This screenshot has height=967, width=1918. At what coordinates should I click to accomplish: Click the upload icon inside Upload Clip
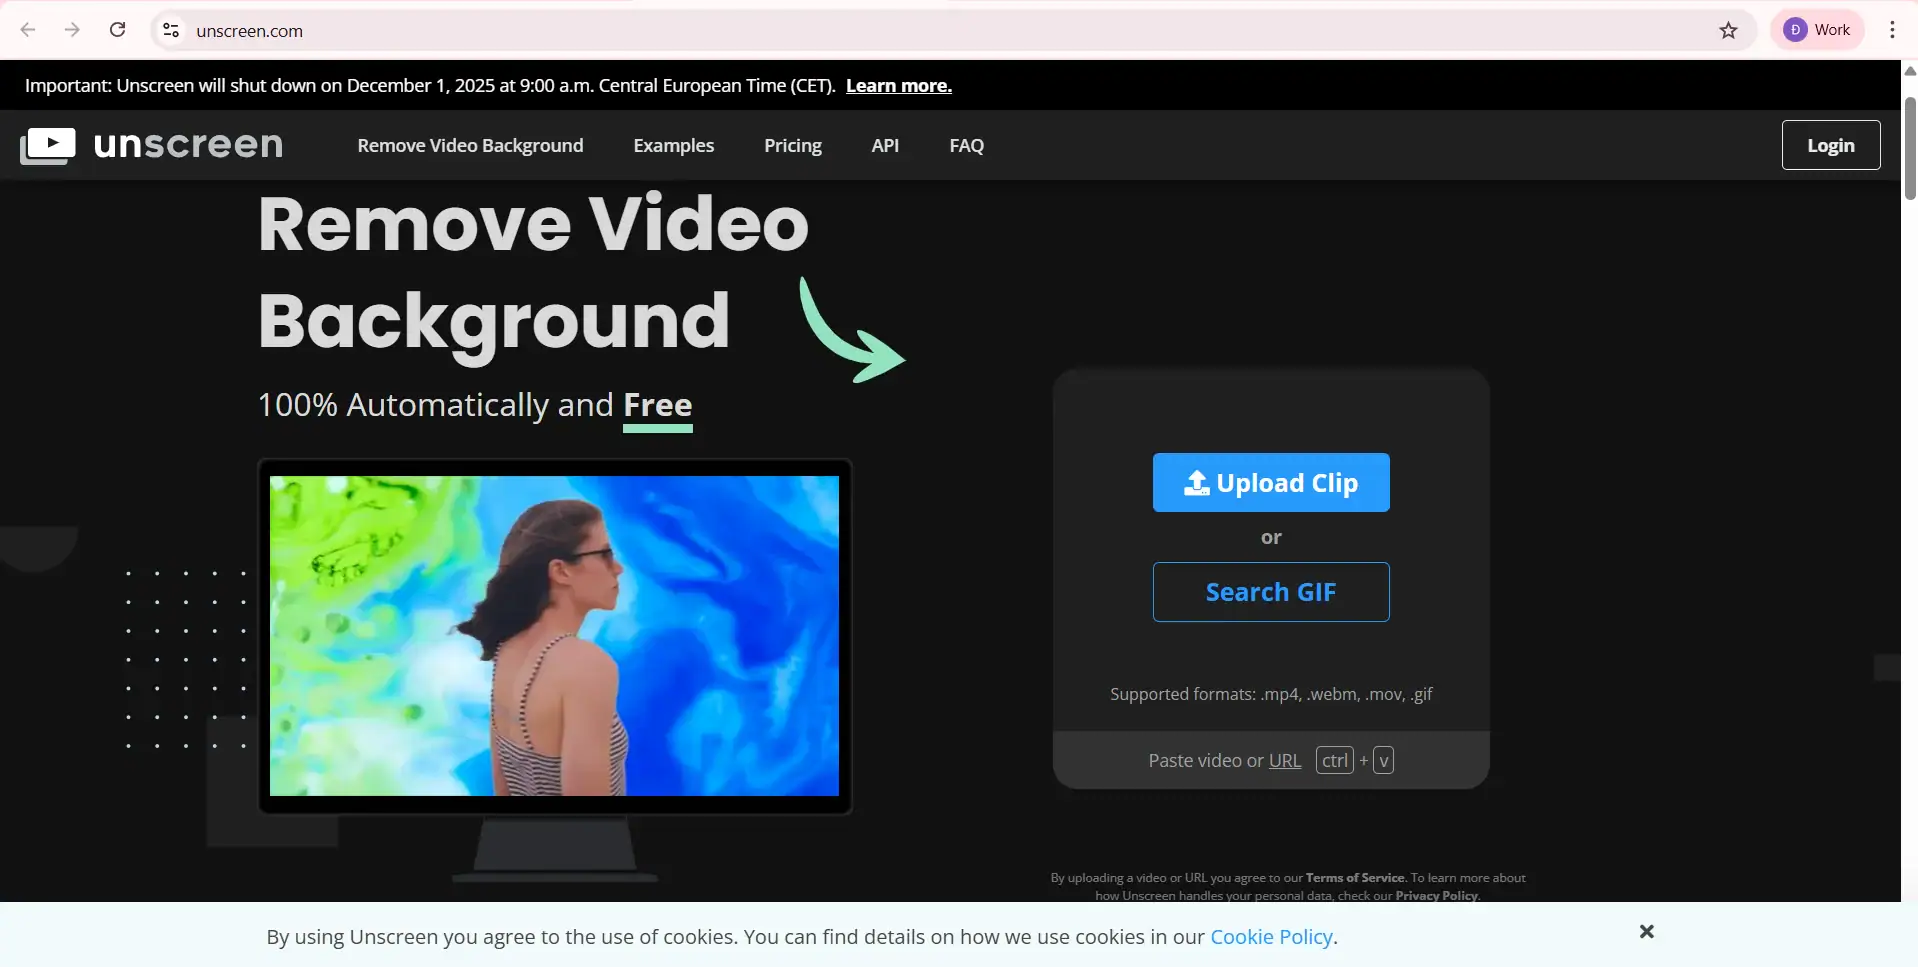[x=1196, y=483]
